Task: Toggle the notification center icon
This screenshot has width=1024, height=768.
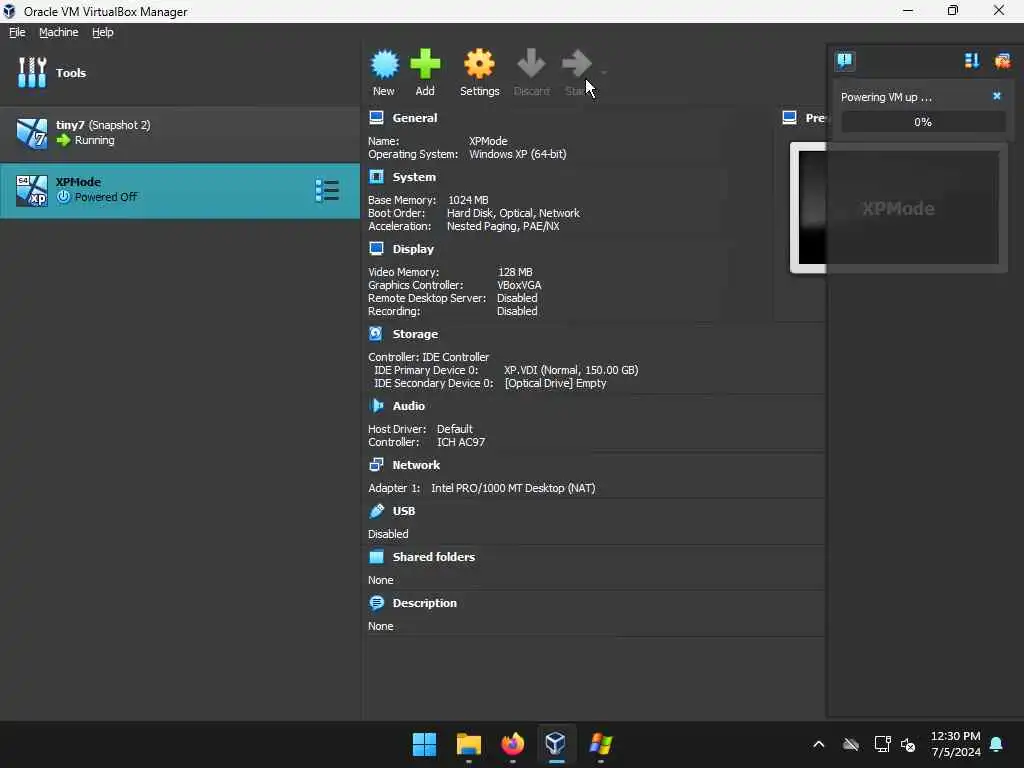Action: (x=844, y=61)
